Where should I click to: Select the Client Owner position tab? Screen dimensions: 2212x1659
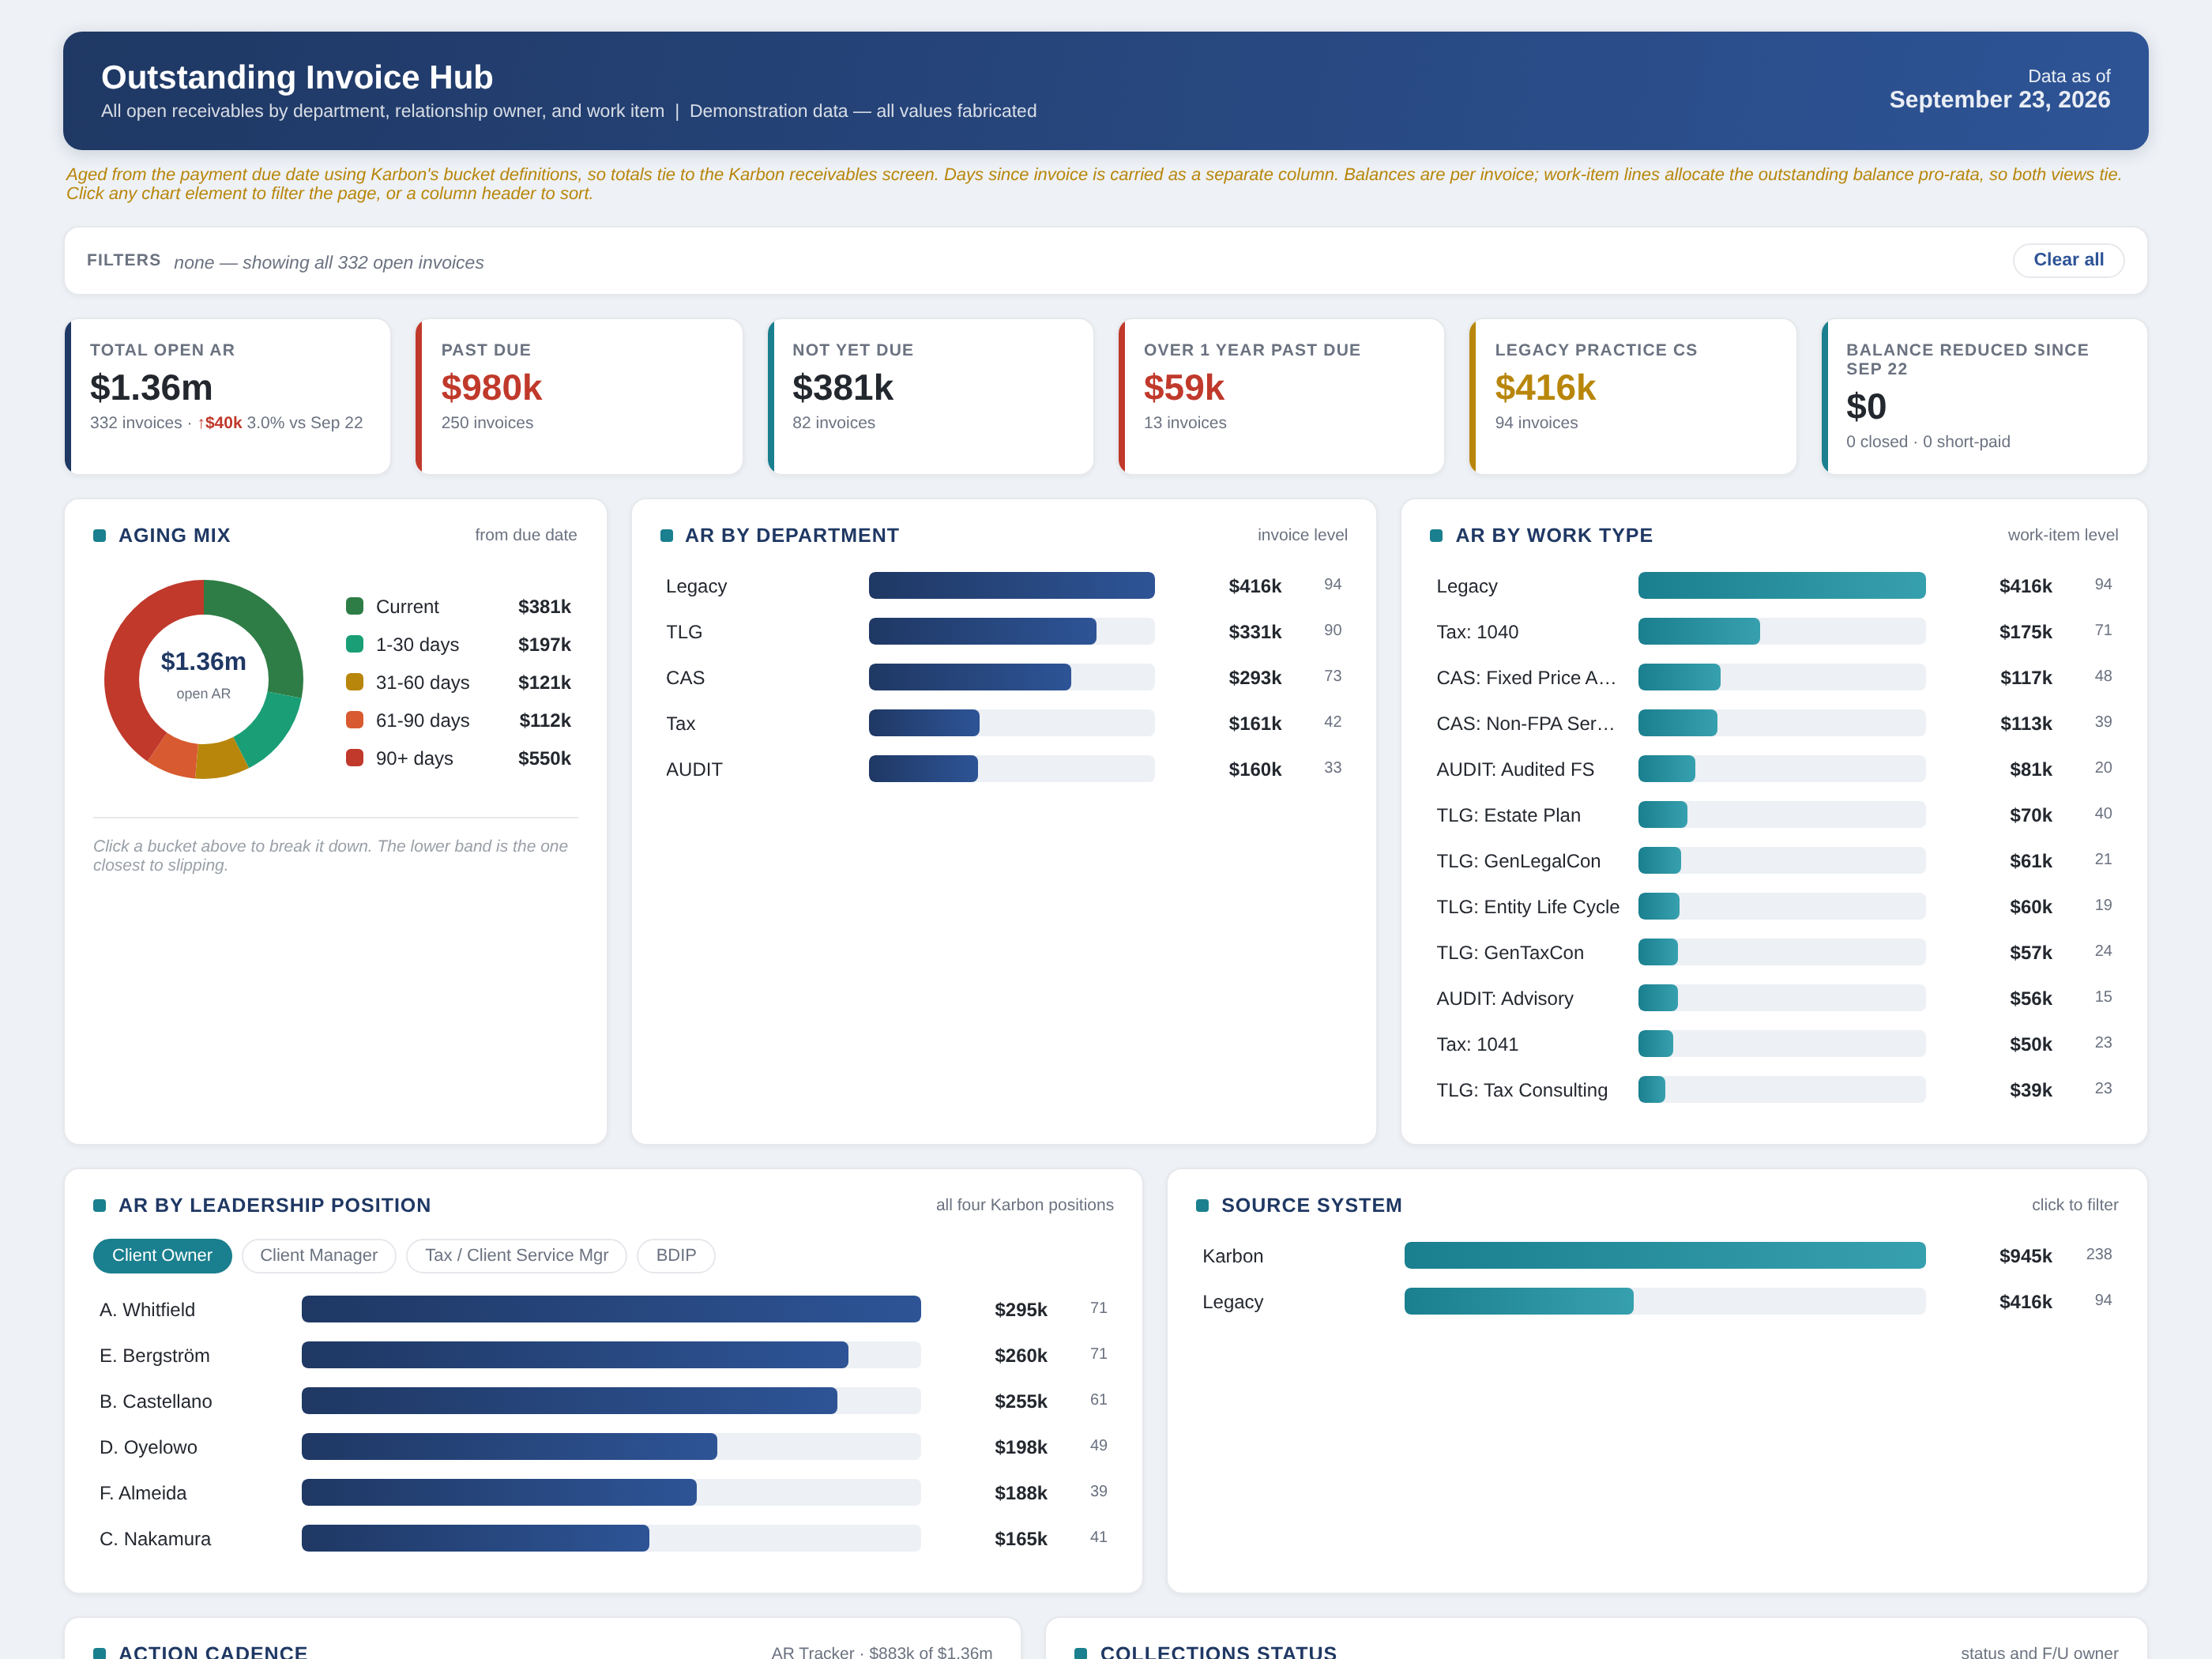click(x=162, y=1255)
